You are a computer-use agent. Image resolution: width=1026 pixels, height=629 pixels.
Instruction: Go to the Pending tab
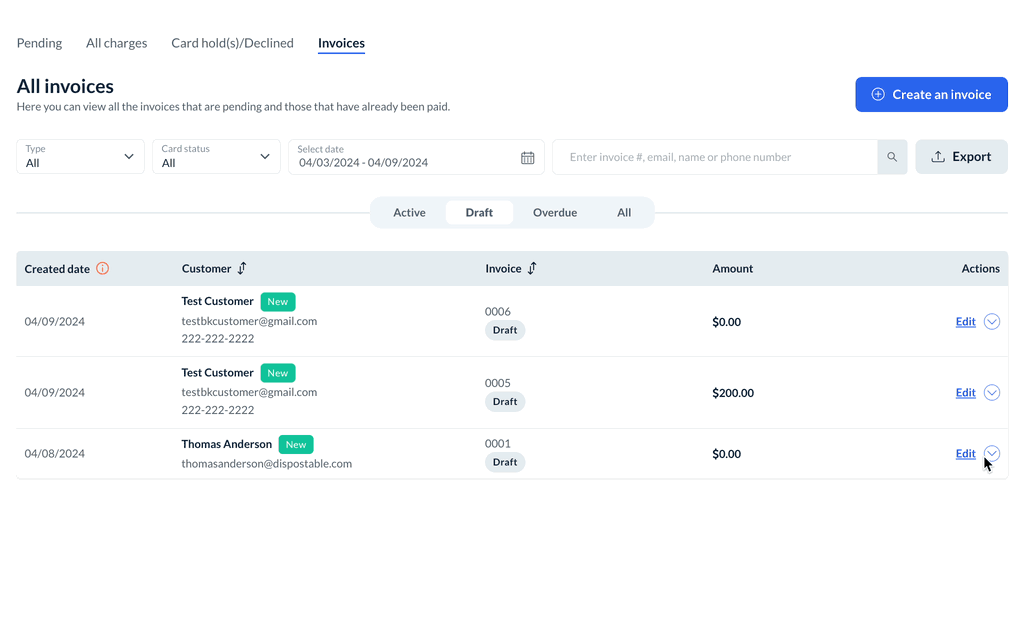tap(39, 43)
